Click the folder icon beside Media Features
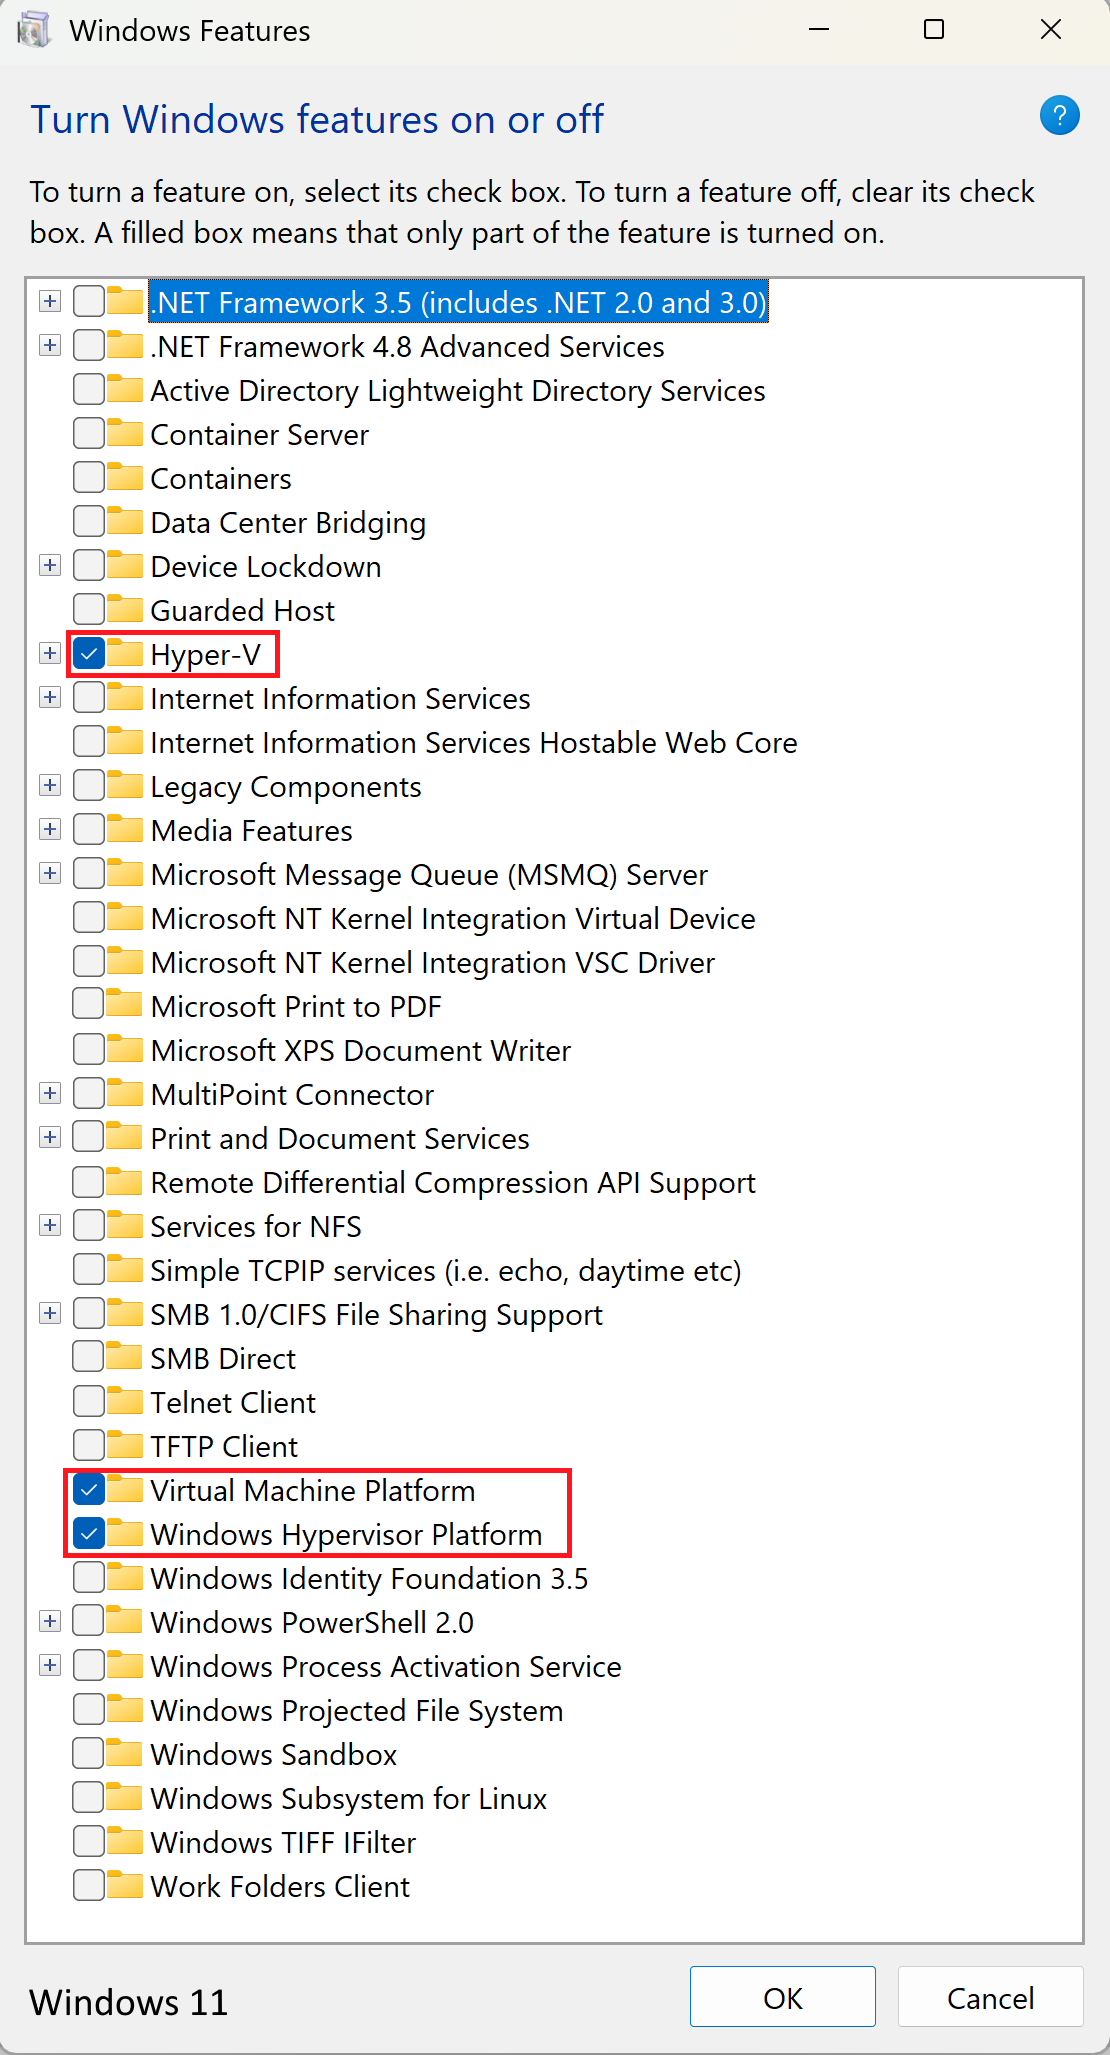 coord(125,829)
